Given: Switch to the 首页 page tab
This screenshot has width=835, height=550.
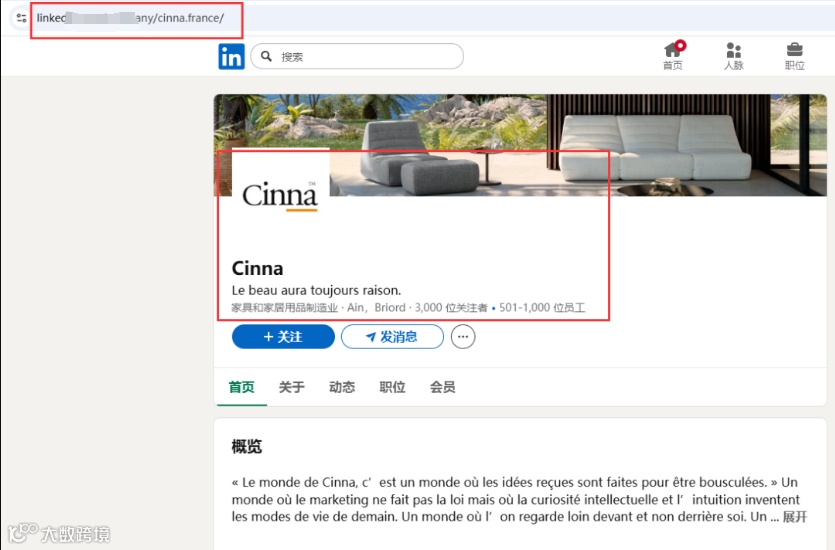Looking at the screenshot, I should pyautogui.click(x=241, y=387).
